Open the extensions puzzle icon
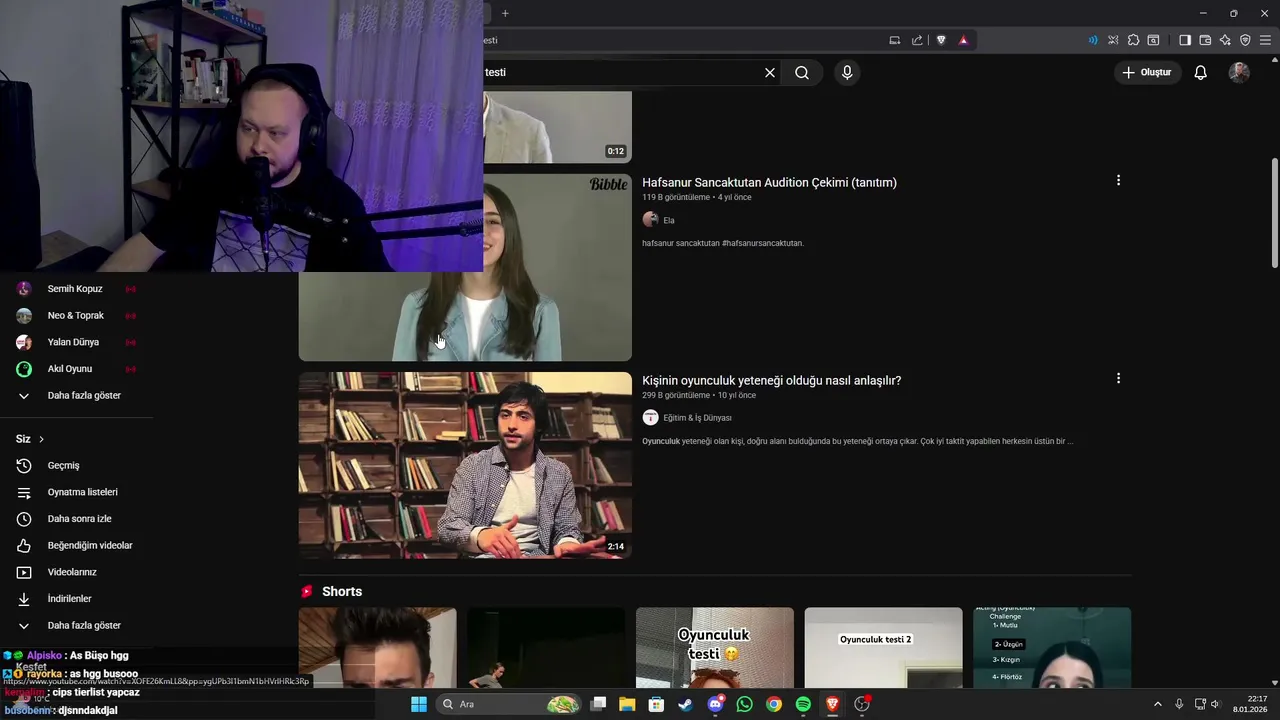This screenshot has width=1280, height=720. click(1133, 40)
